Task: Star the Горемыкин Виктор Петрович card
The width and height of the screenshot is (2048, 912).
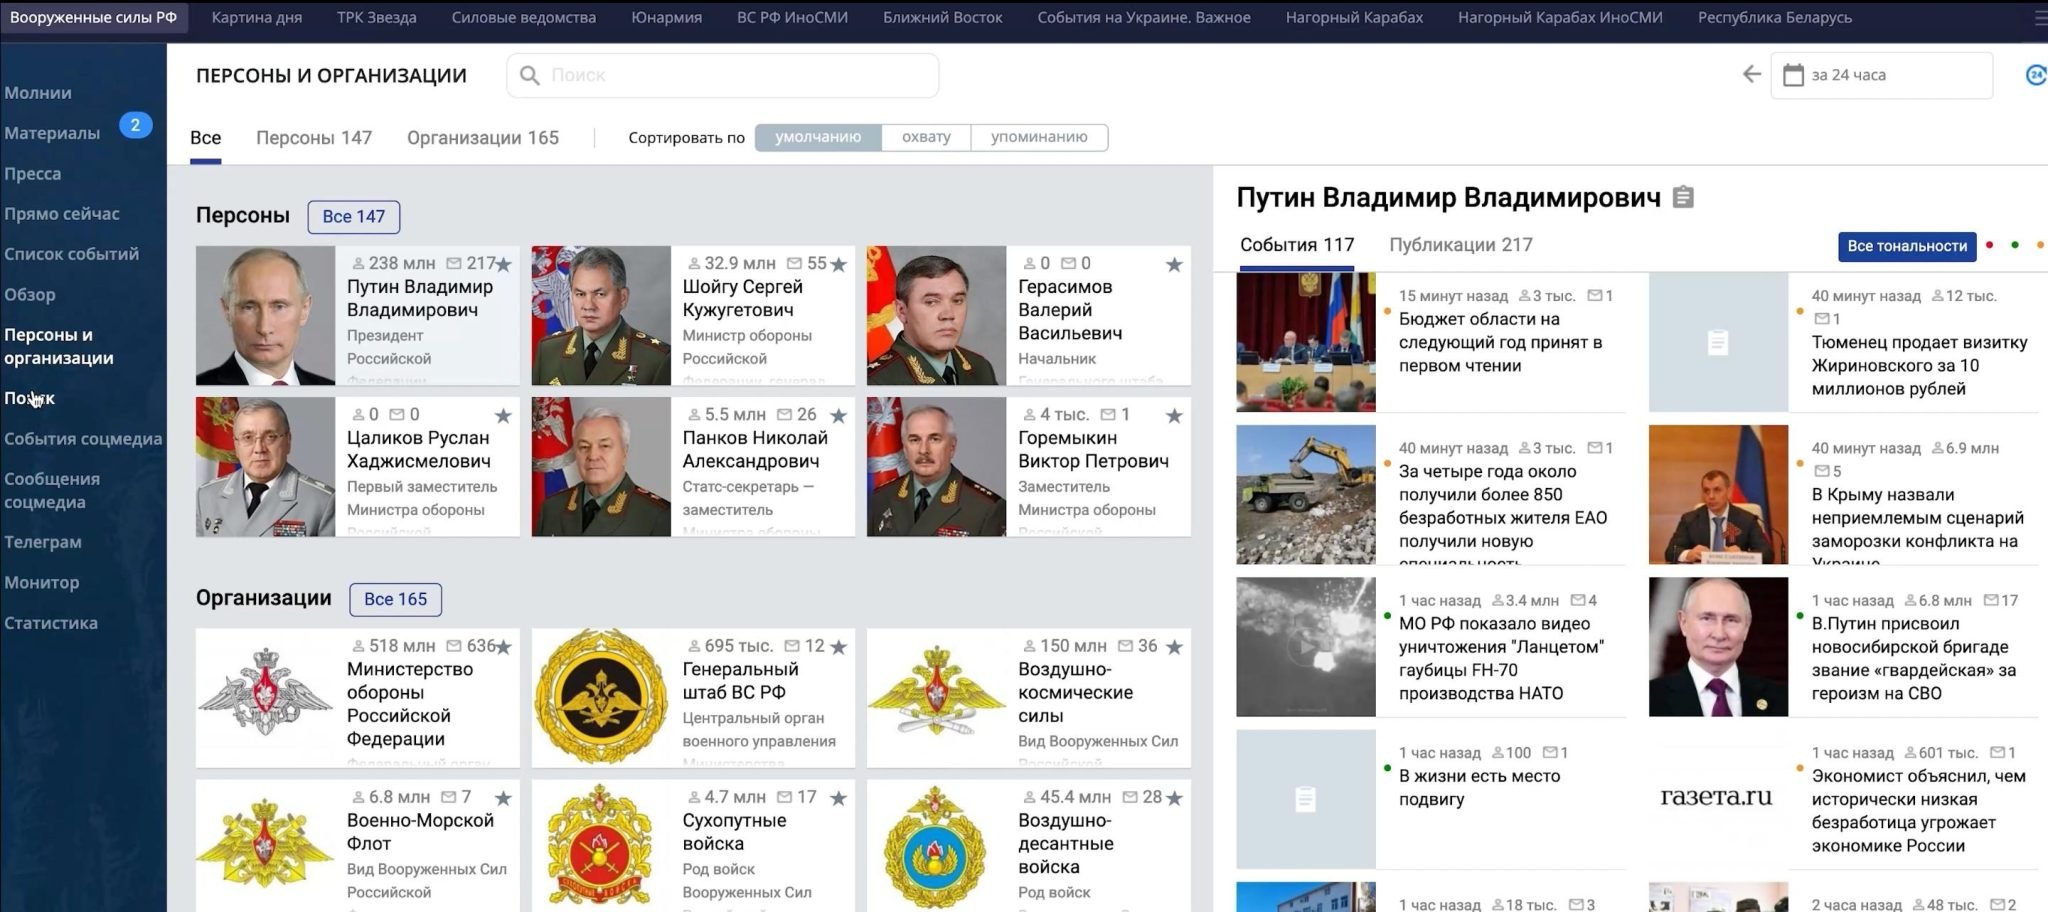Action: tap(1174, 415)
